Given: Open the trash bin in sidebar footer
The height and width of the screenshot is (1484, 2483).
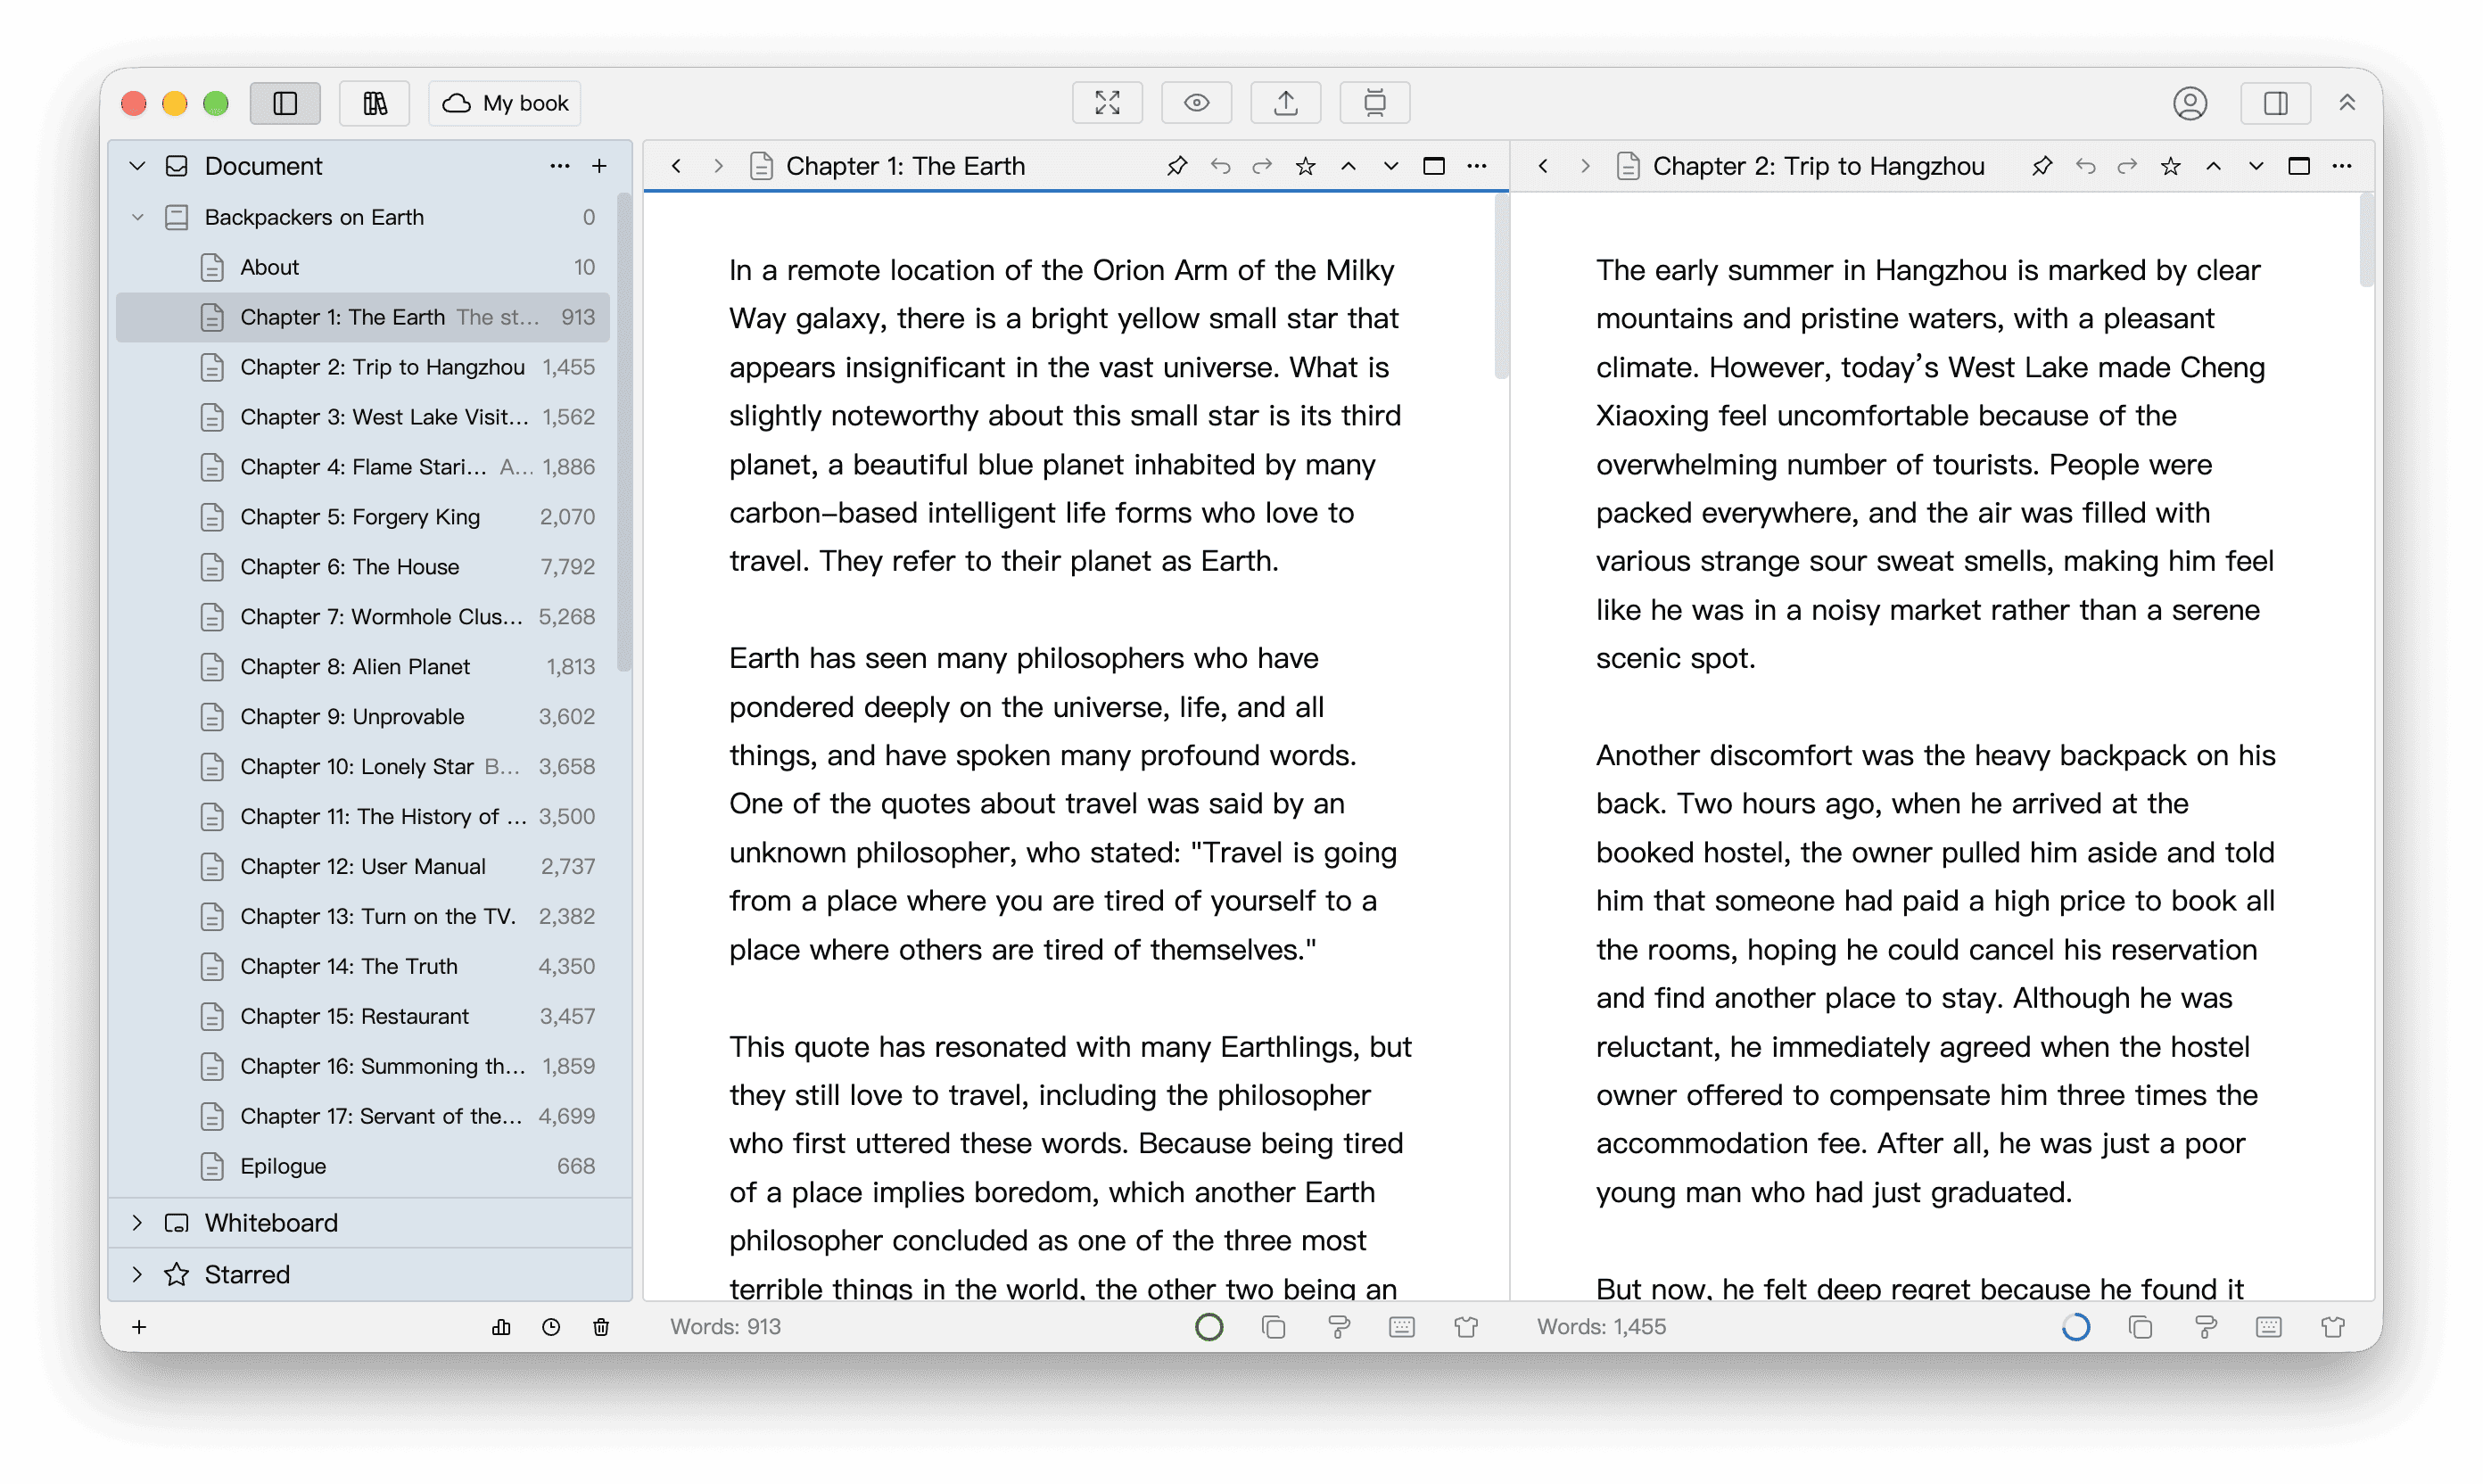Looking at the screenshot, I should (x=601, y=1327).
